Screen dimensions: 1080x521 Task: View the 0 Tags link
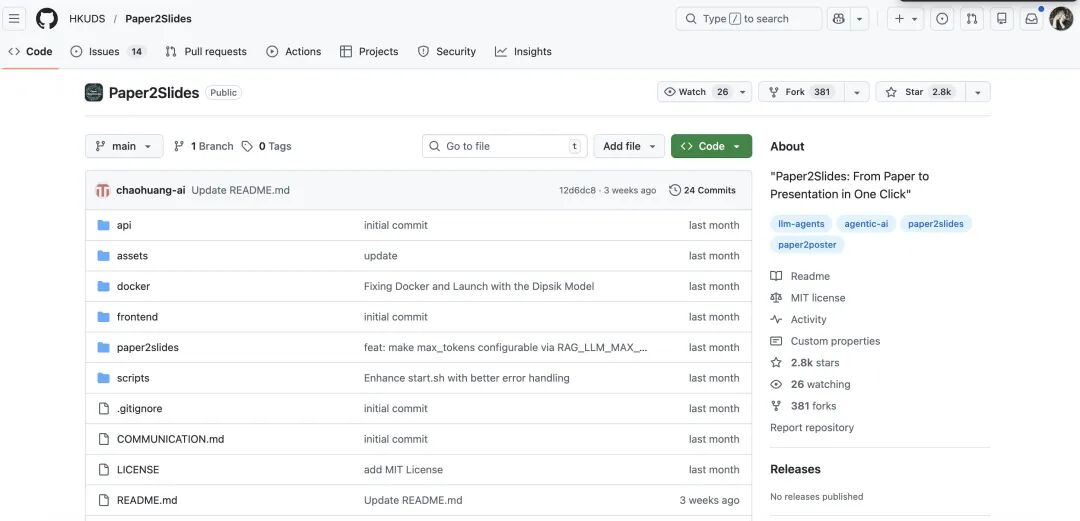[x=267, y=146]
